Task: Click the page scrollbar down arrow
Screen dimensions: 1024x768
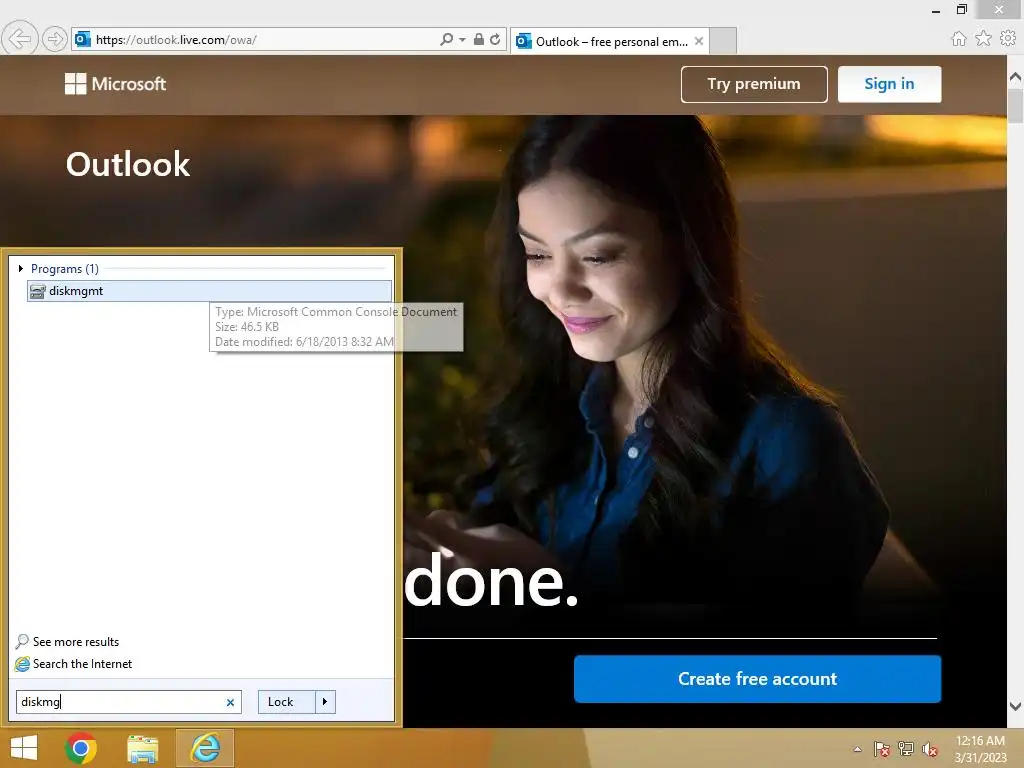Action: point(1015,706)
